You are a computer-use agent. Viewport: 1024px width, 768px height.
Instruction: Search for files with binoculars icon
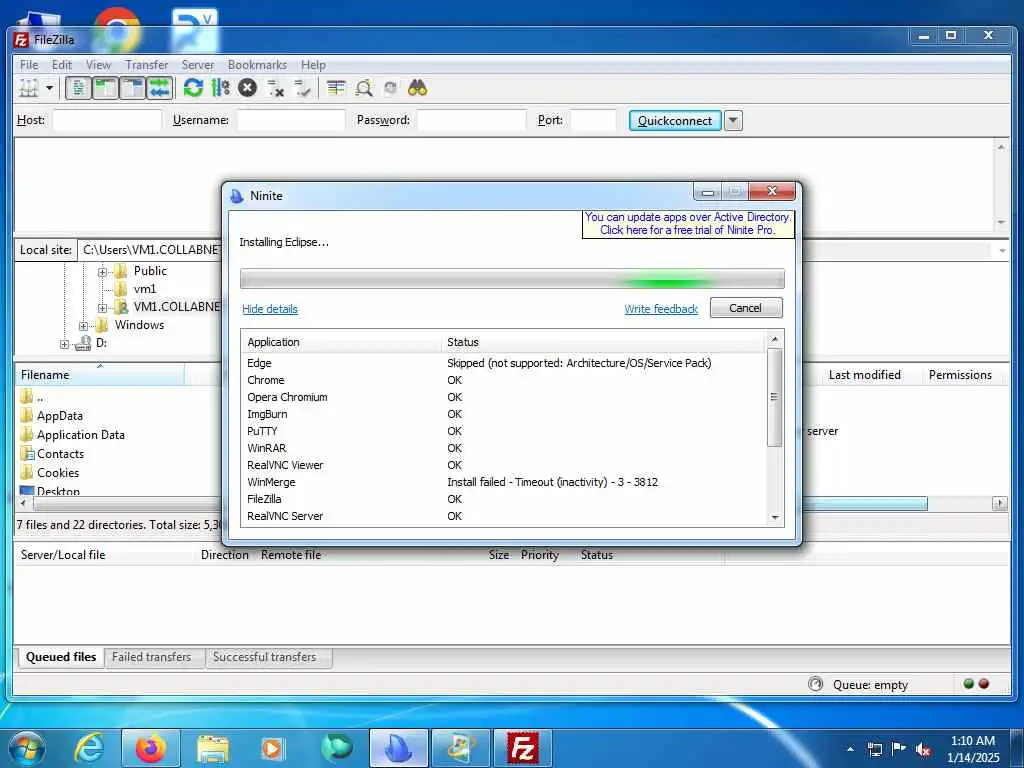(x=417, y=88)
